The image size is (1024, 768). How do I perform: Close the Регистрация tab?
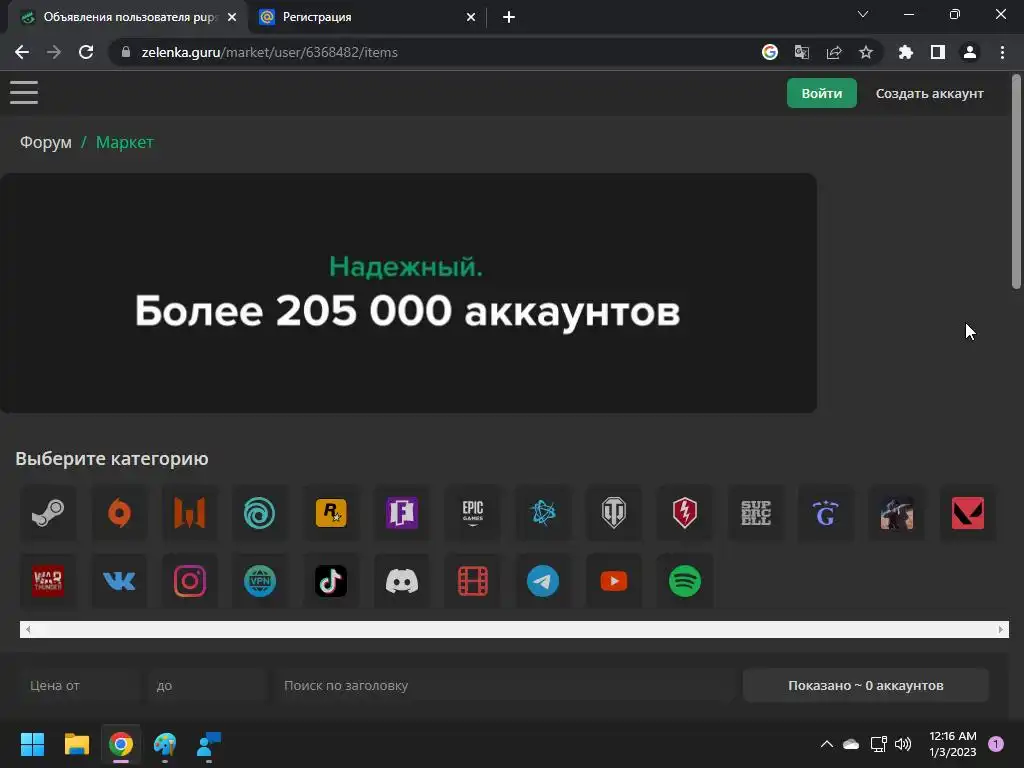click(x=471, y=17)
